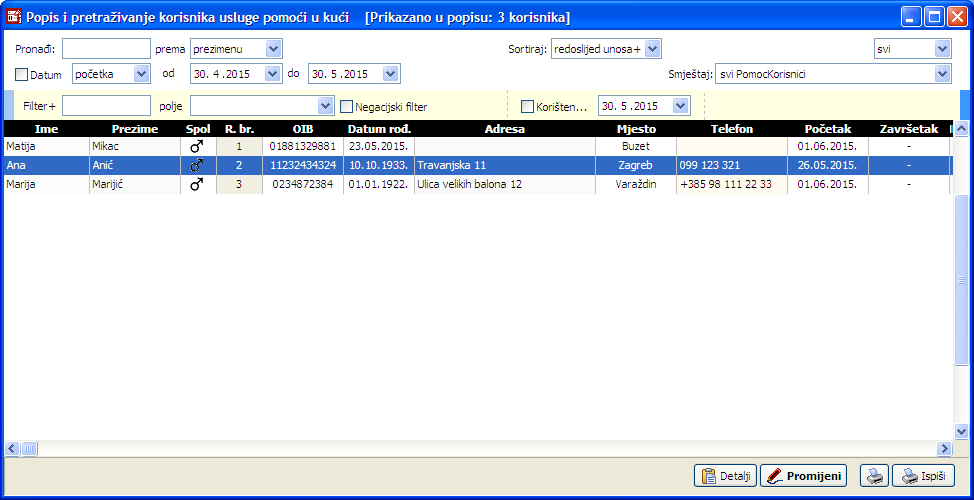
Task: Click the gender symbol in Ana Anić's row
Action: coord(197,166)
